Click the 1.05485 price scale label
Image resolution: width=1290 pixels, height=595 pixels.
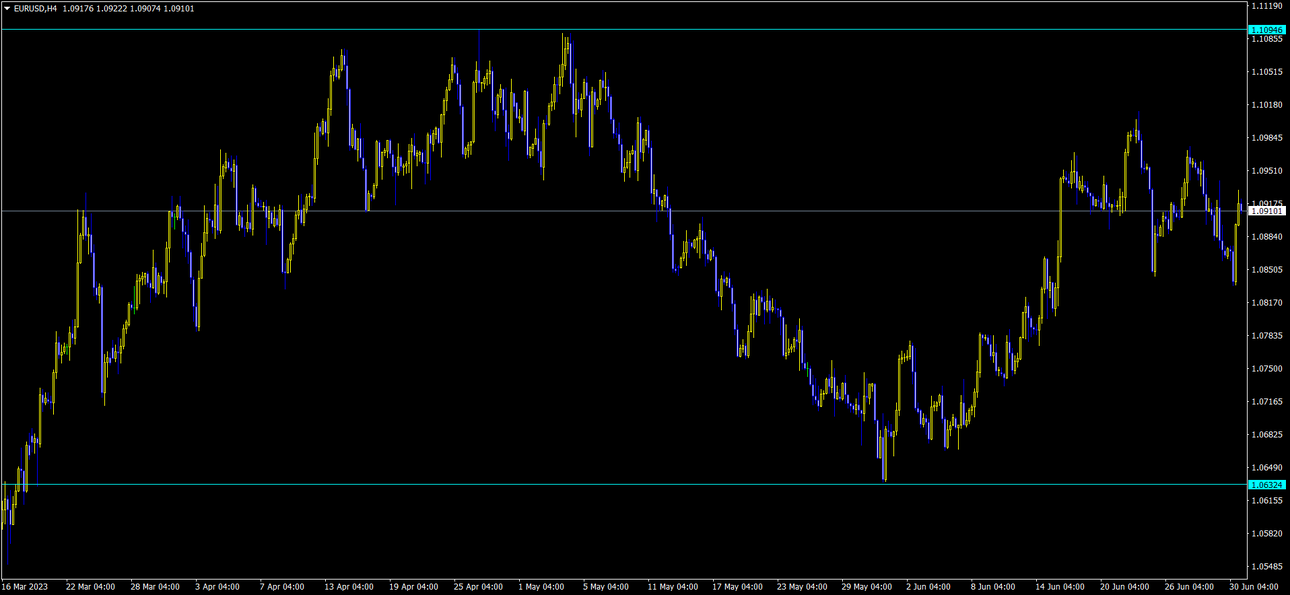click(1267, 567)
